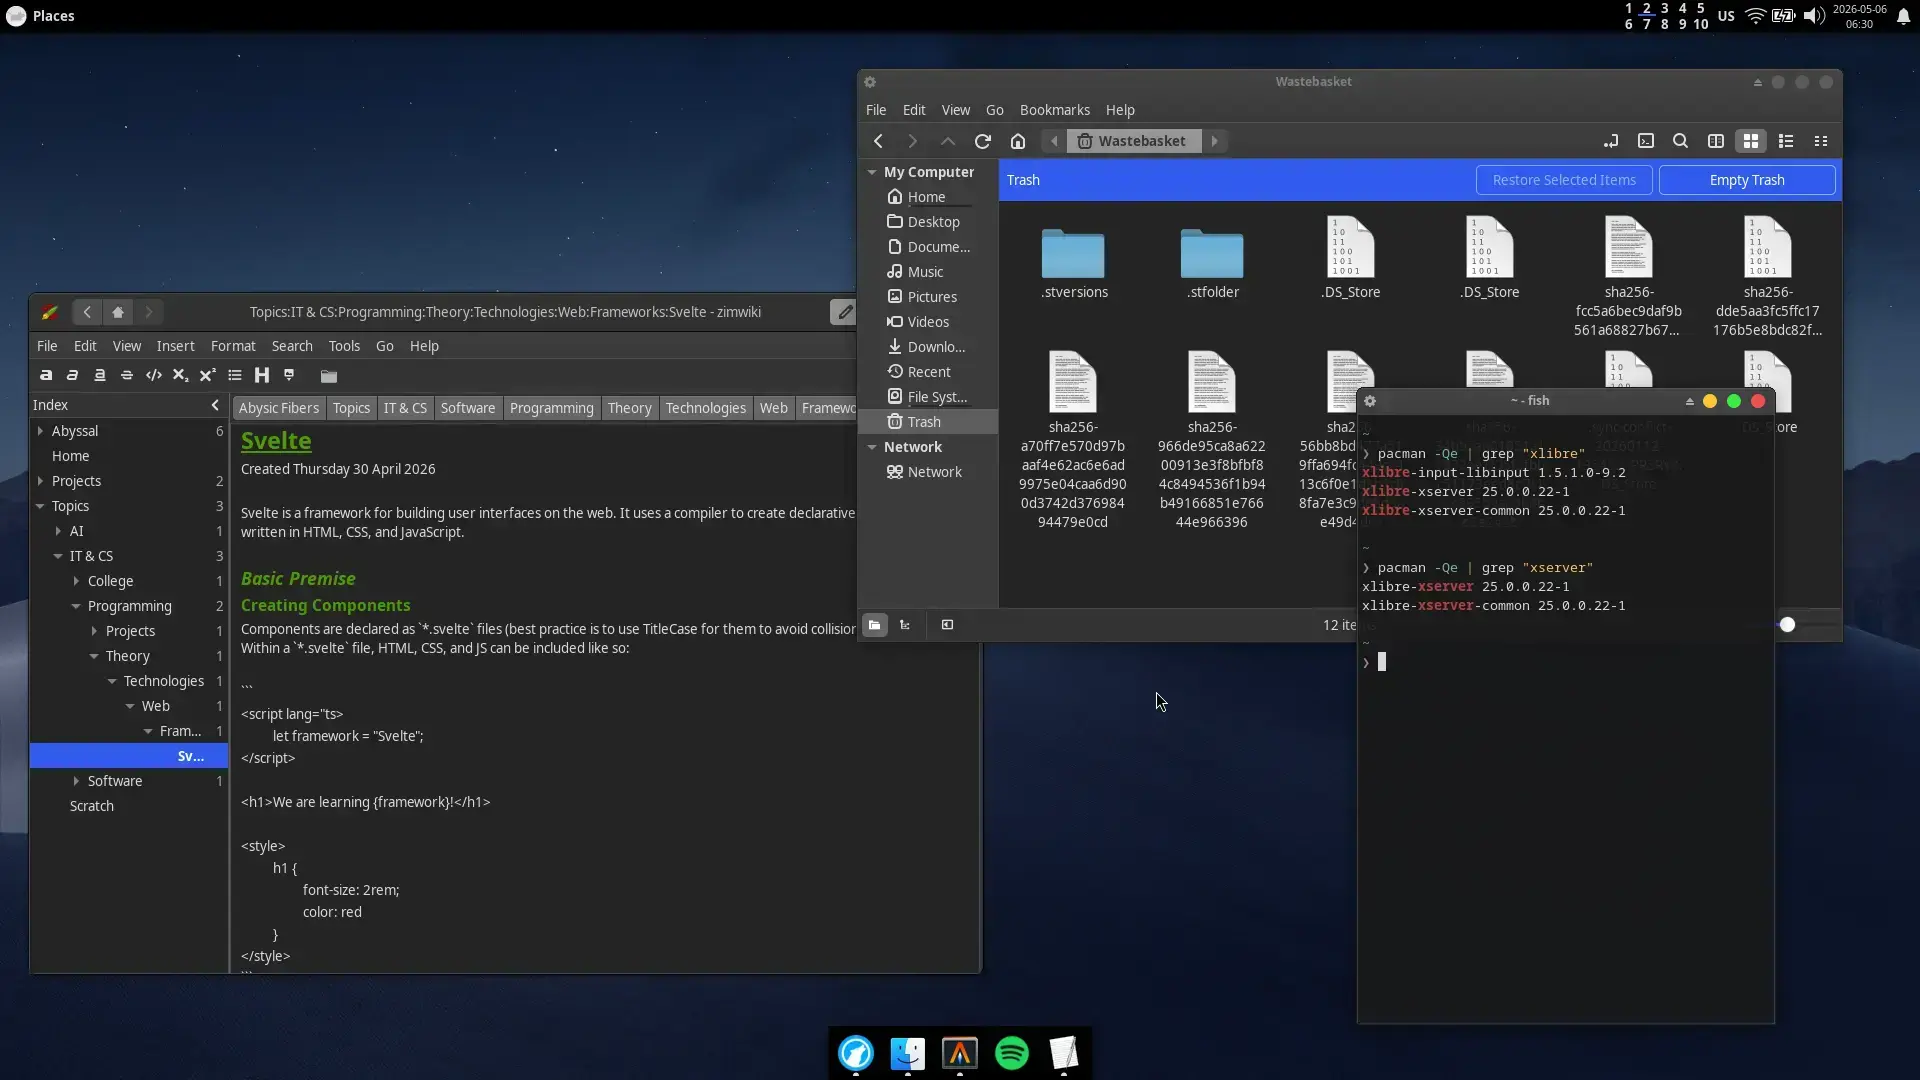Collapse the Zim Index side pane
The height and width of the screenshot is (1080, 1920).
[x=215, y=405]
